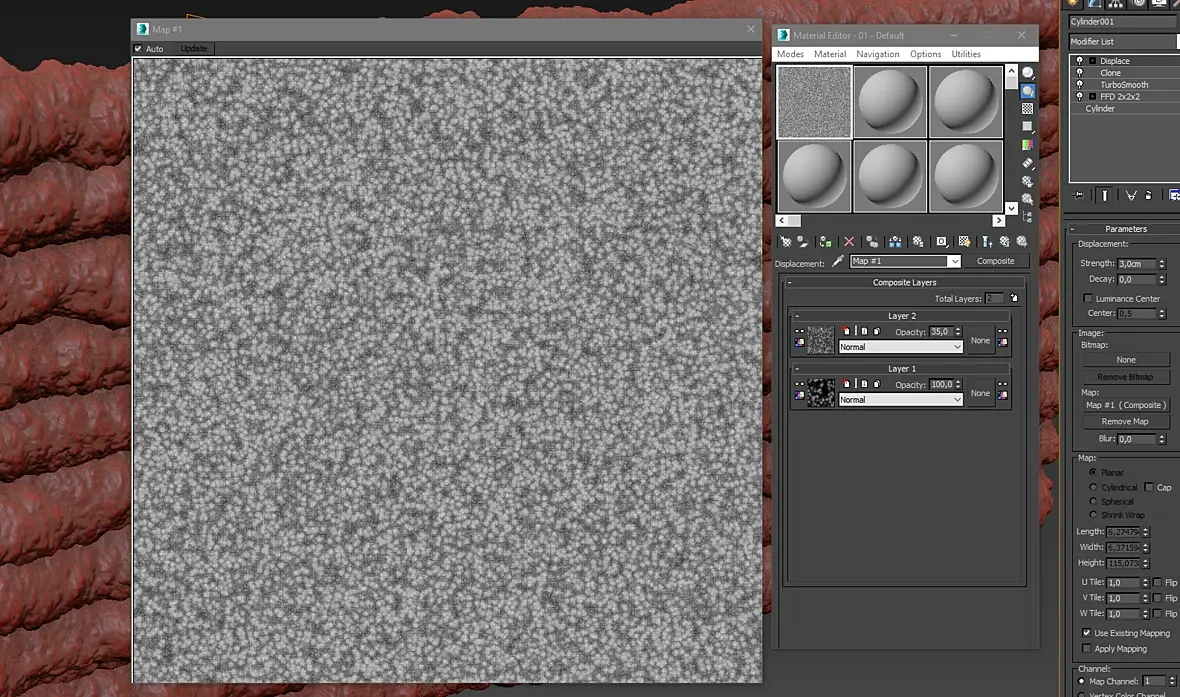Image resolution: width=1180 pixels, height=697 pixels.
Task: Click Assign Material to Selection icon
Action: [x=826, y=242]
